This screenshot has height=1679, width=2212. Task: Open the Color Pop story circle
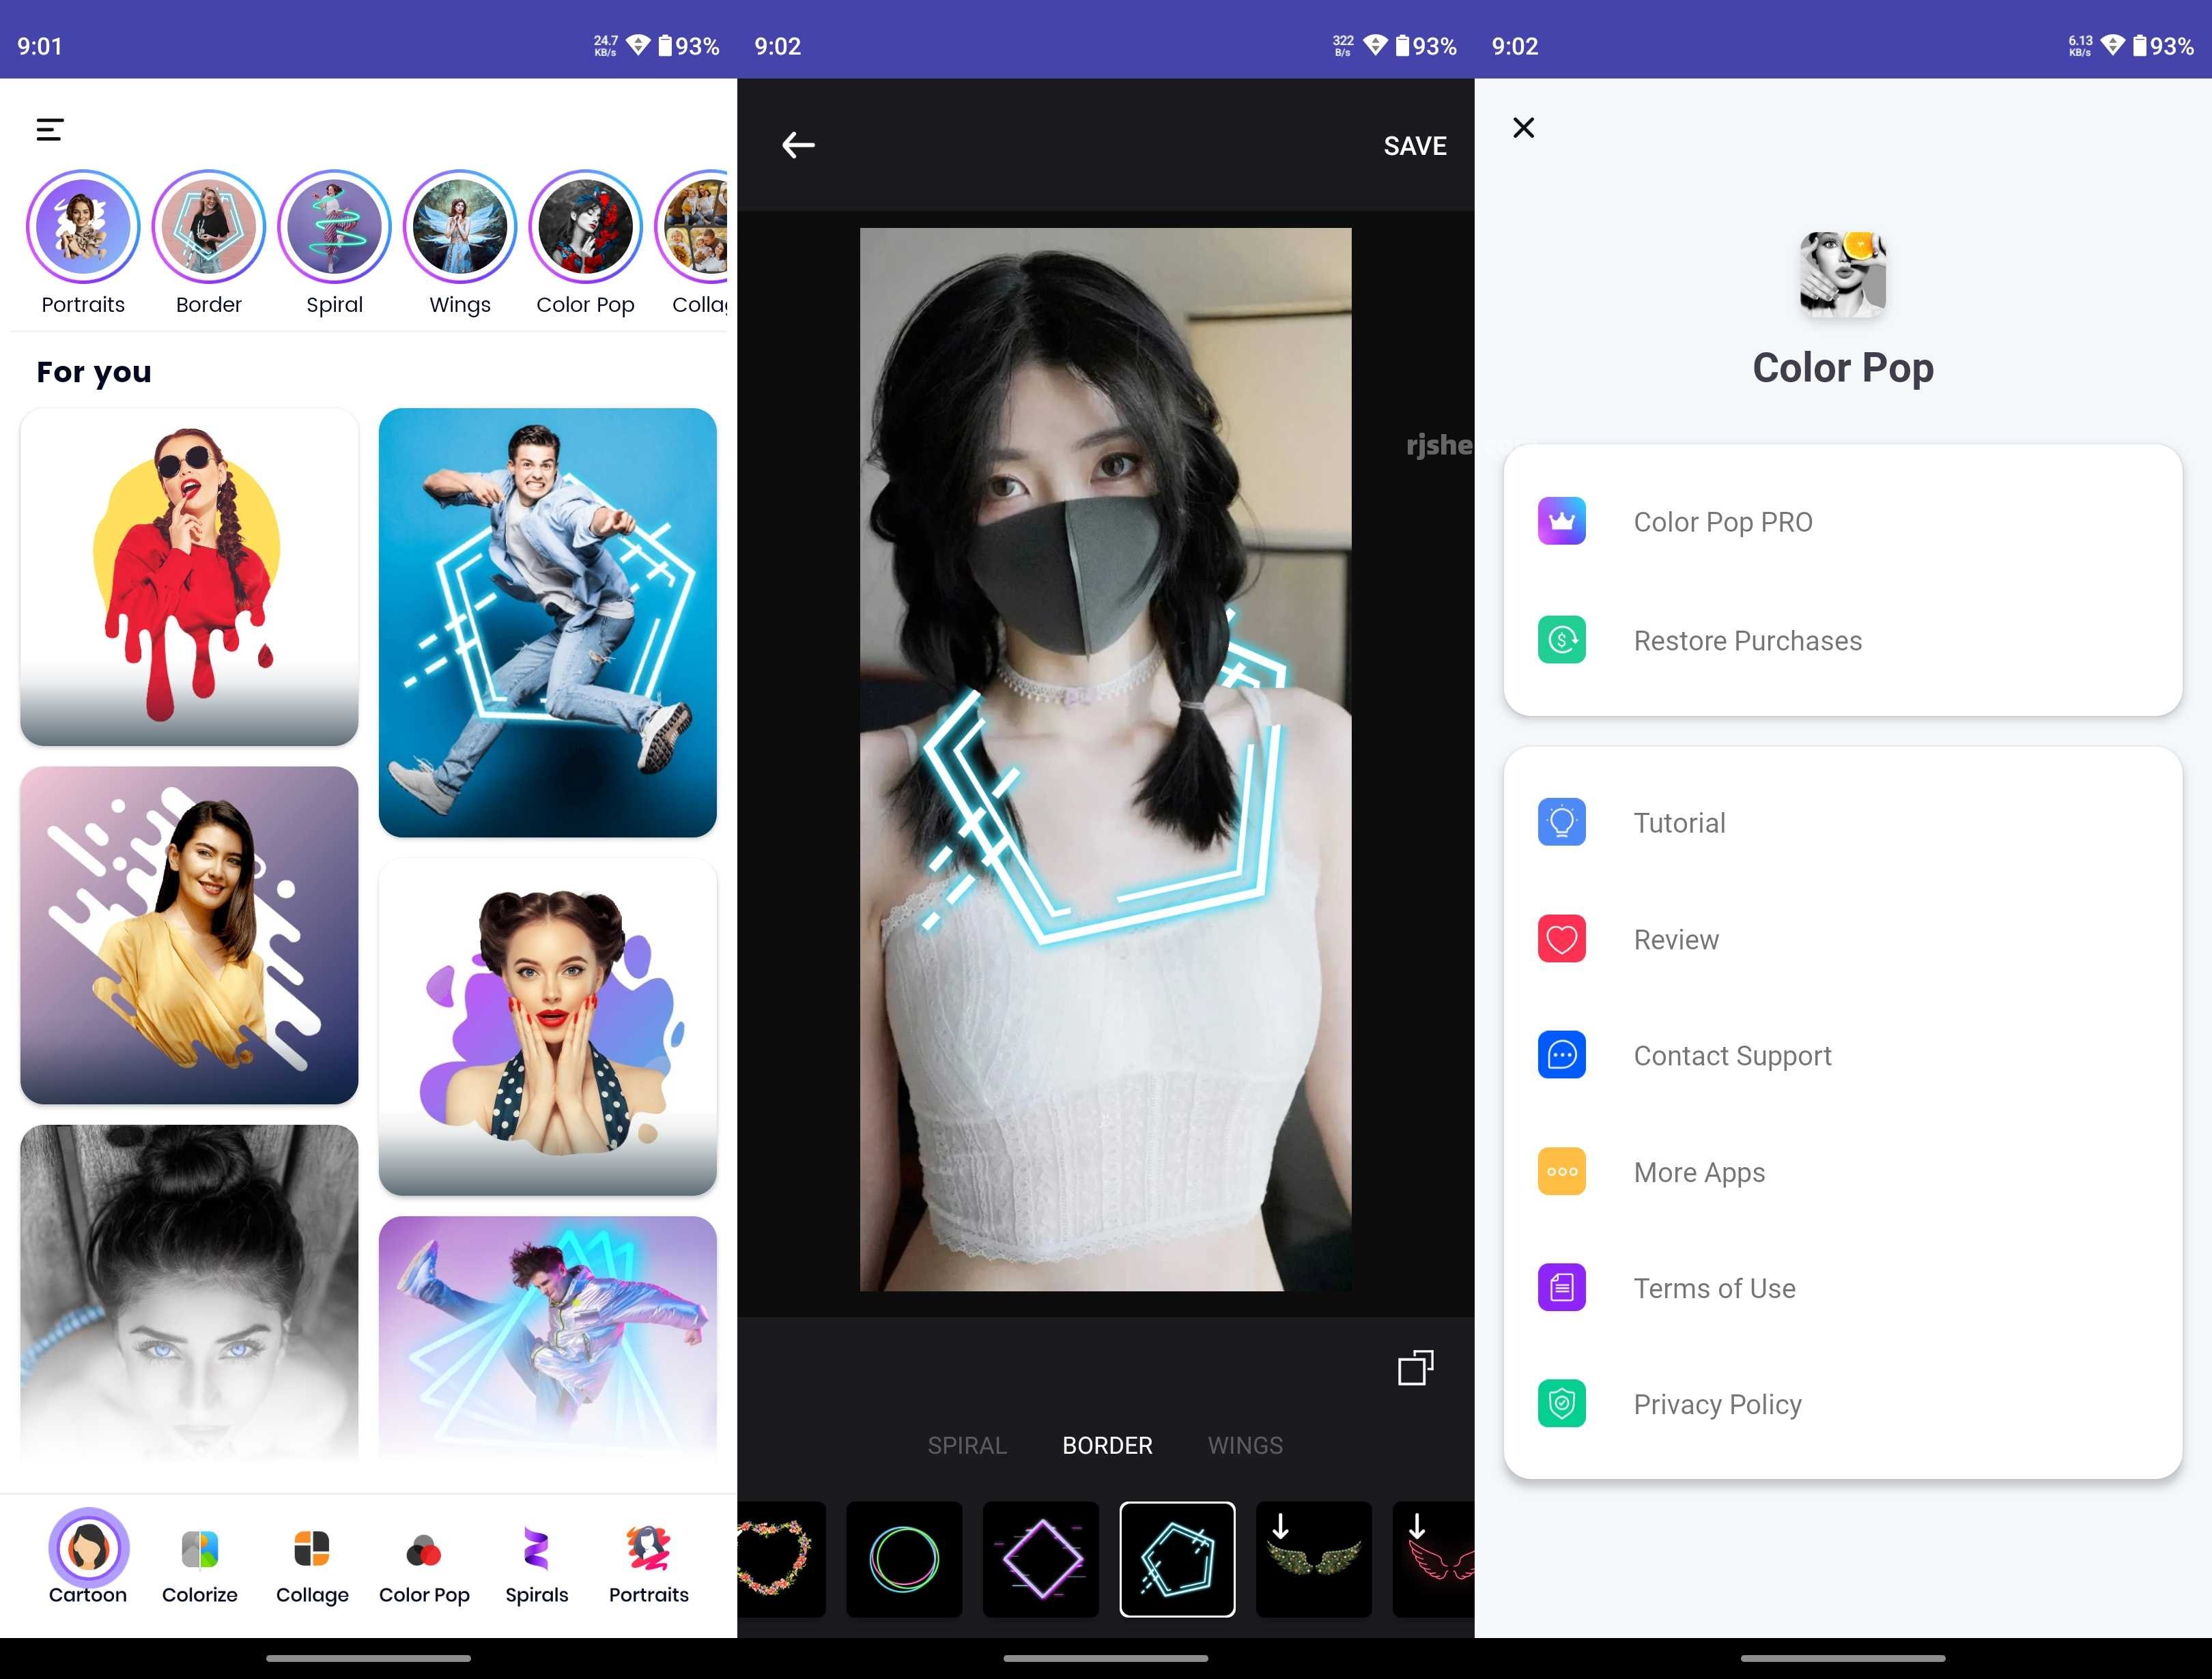pos(585,227)
